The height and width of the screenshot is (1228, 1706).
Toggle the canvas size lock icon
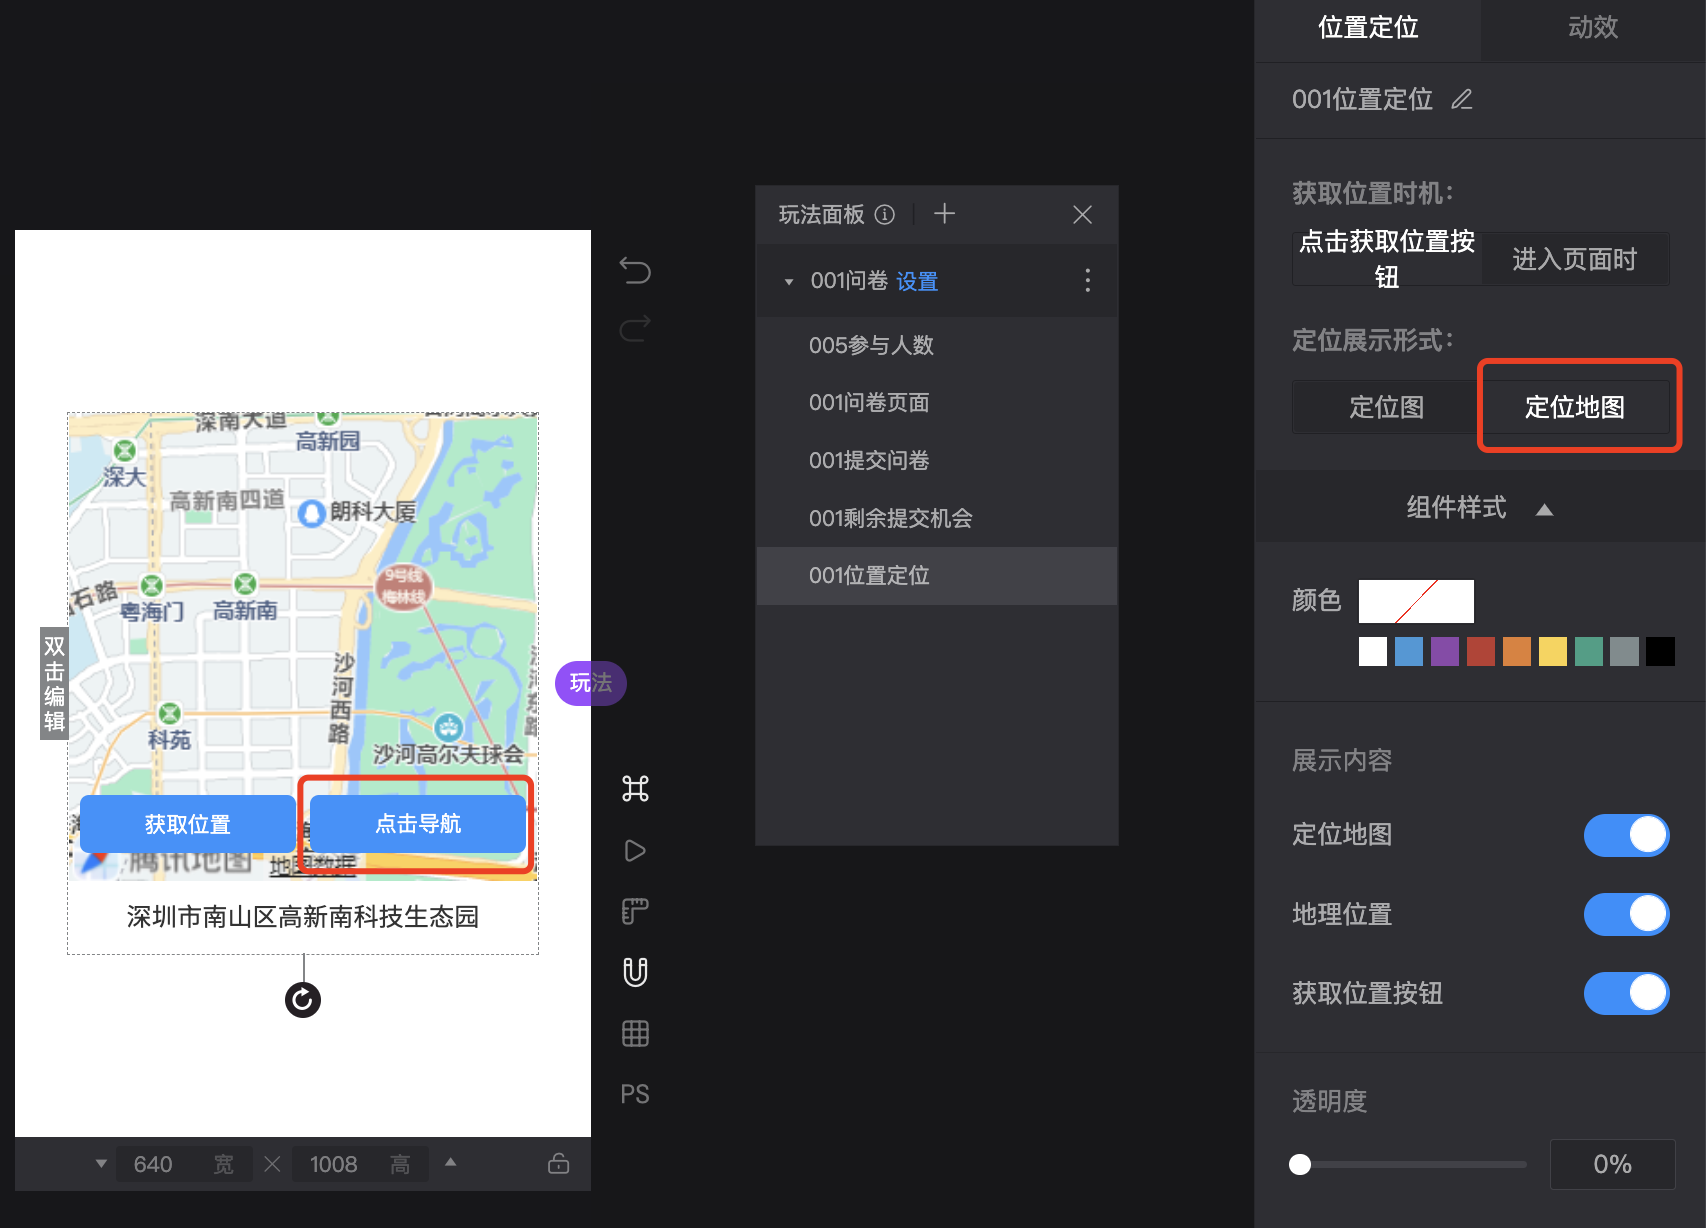559,1163
